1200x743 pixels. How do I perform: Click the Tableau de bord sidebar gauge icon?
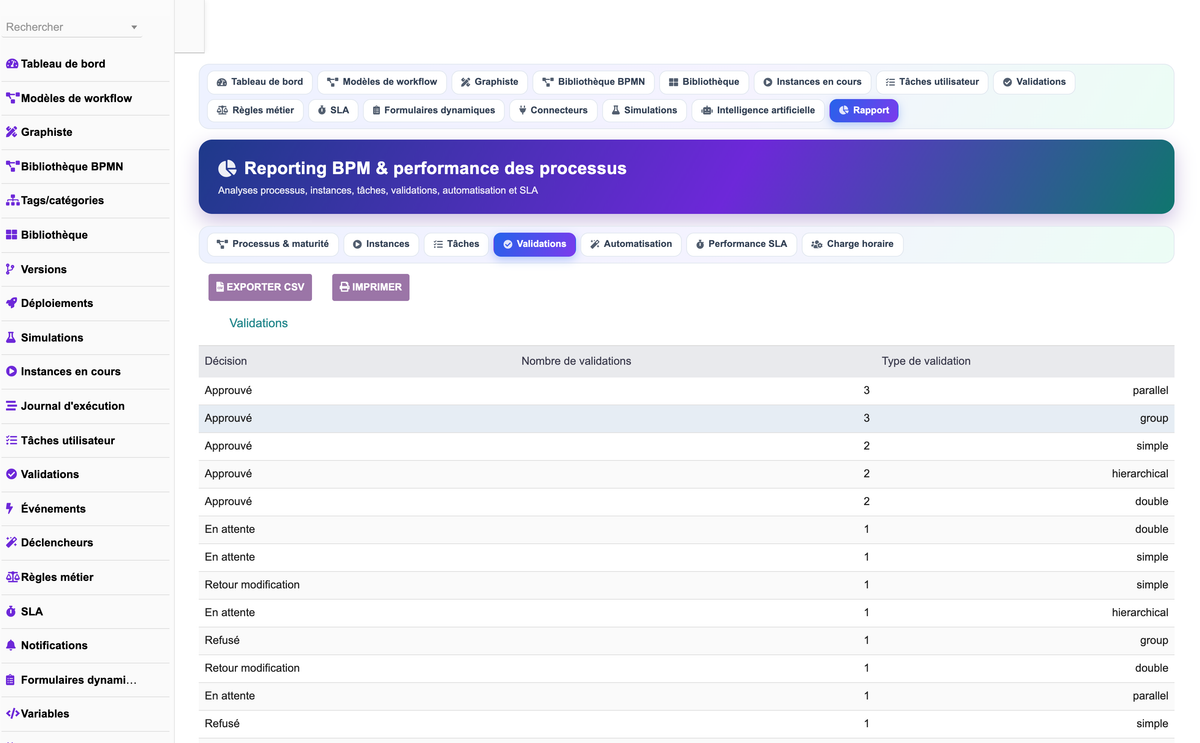pyautogui.click(x=12, y=64)
